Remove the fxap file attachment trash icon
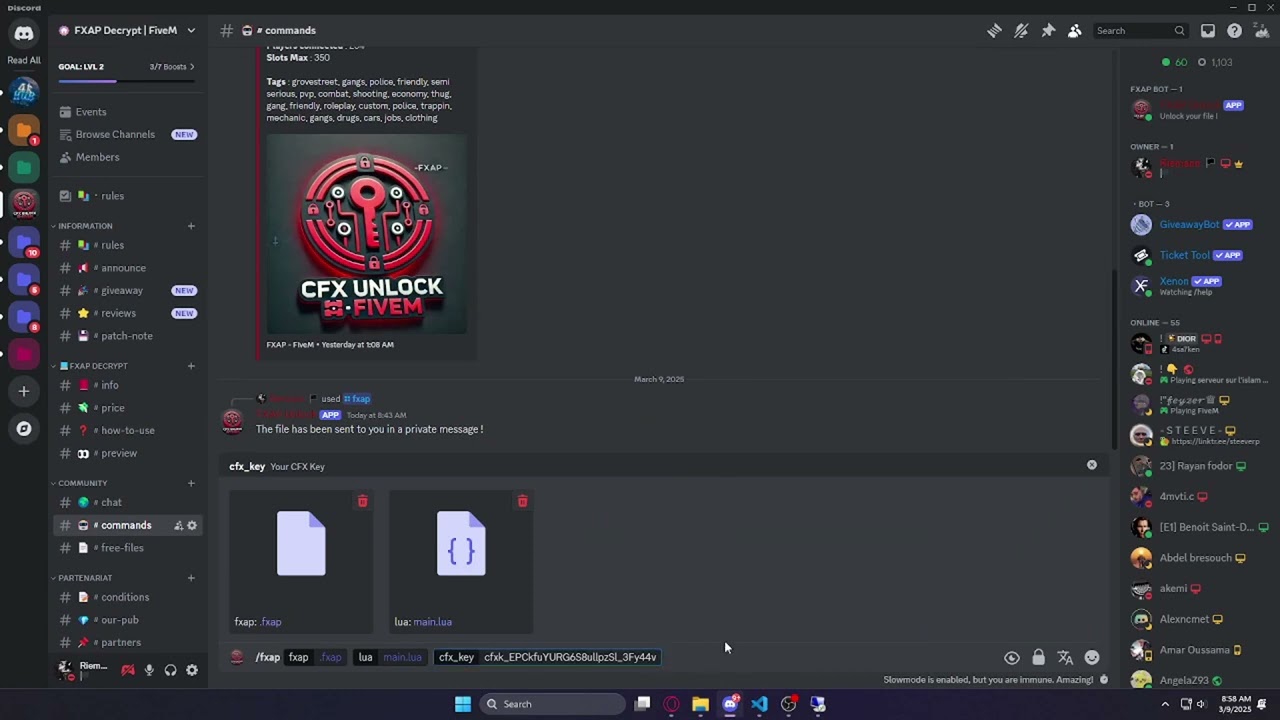Viewport: 1280px width, 720px height. point(363,501)
